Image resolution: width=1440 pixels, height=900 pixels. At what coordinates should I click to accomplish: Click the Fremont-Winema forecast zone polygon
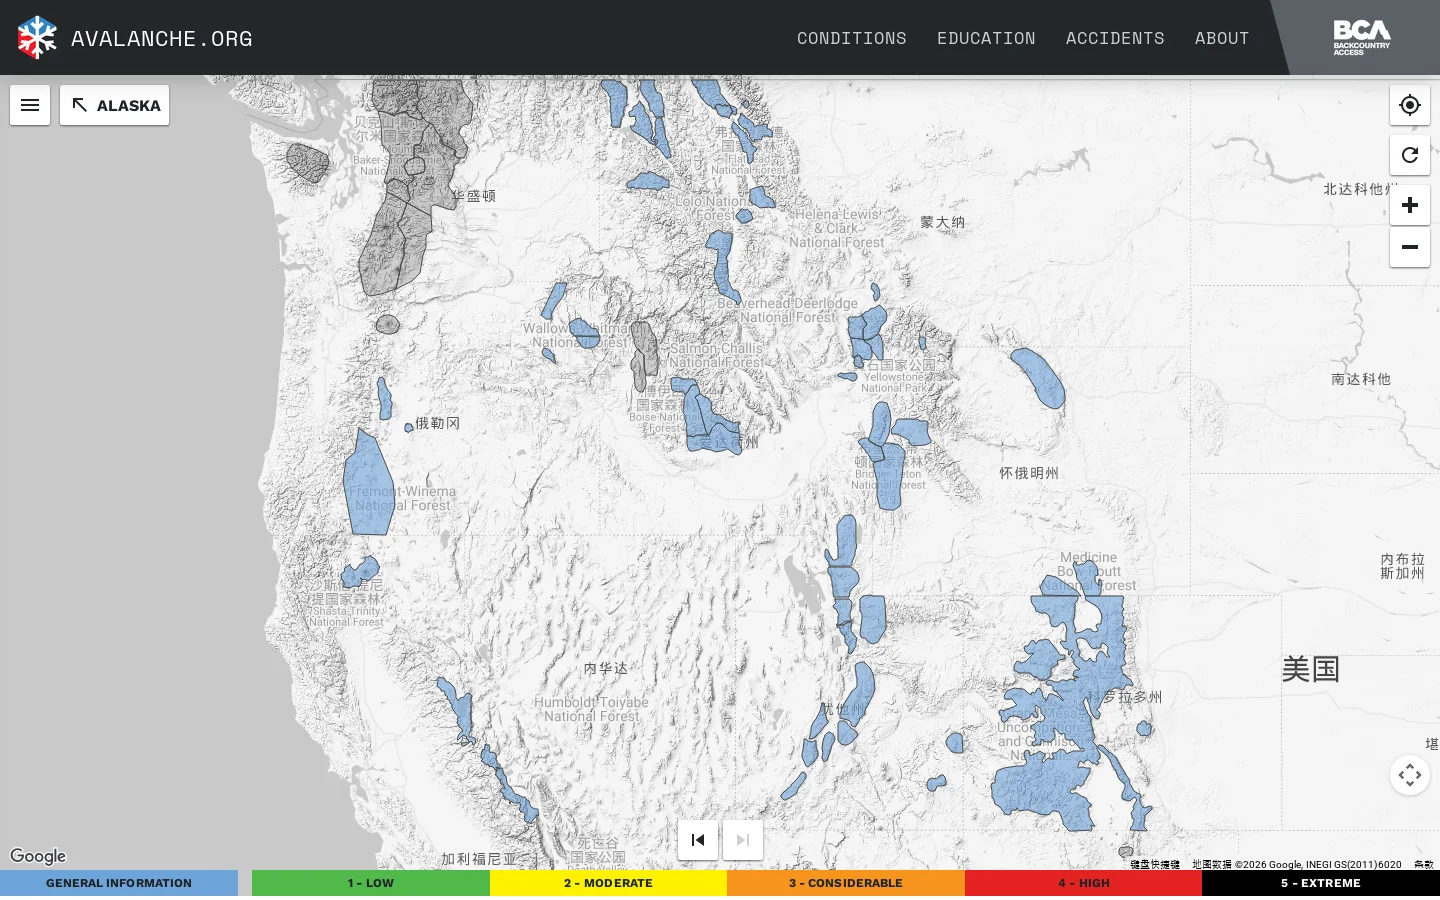[367, 485]
